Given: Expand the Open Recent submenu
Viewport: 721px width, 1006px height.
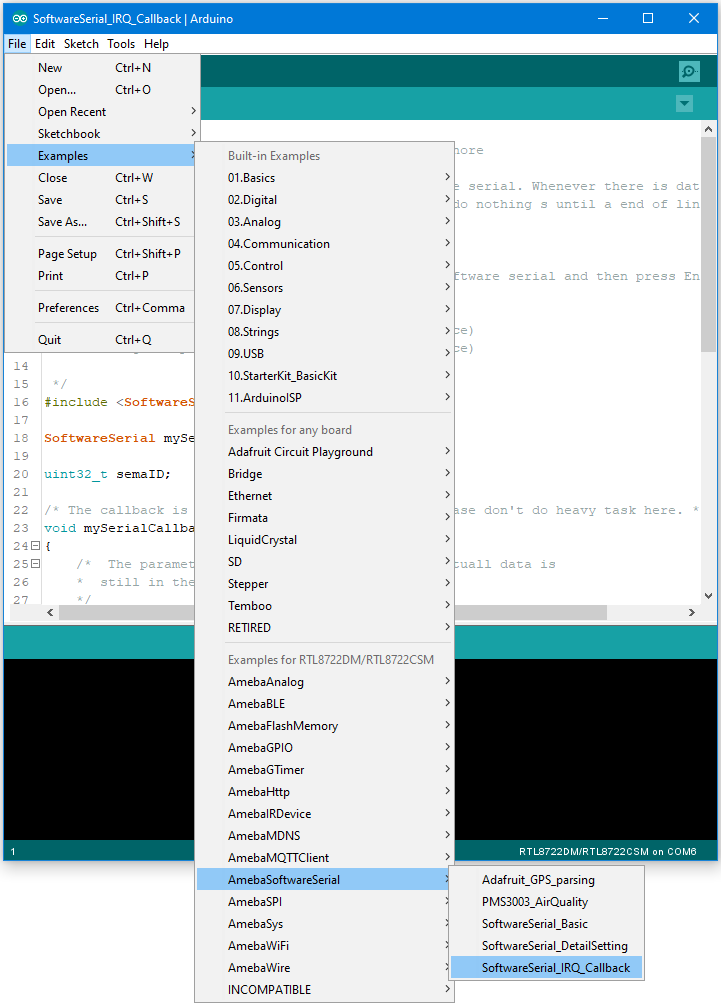Looking at the screenshot, I should [x=103, y=112].
